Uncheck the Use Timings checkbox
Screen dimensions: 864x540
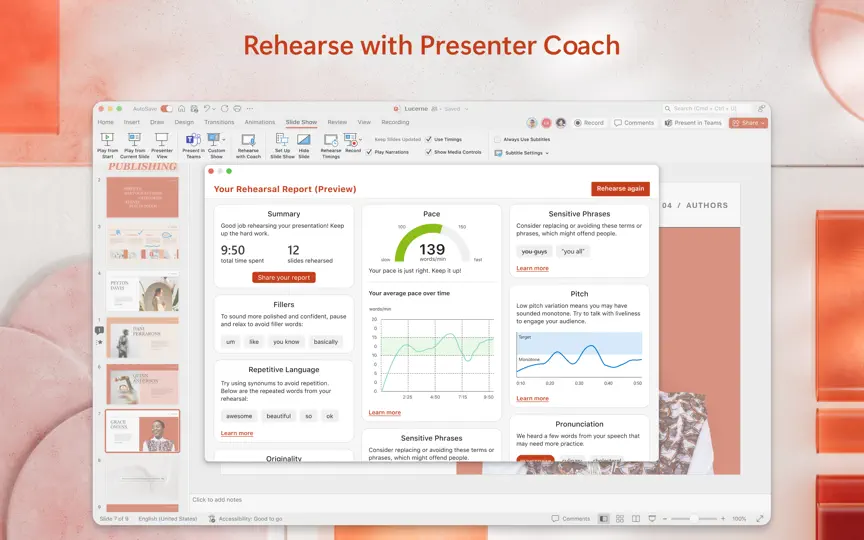tap(429, 139)
